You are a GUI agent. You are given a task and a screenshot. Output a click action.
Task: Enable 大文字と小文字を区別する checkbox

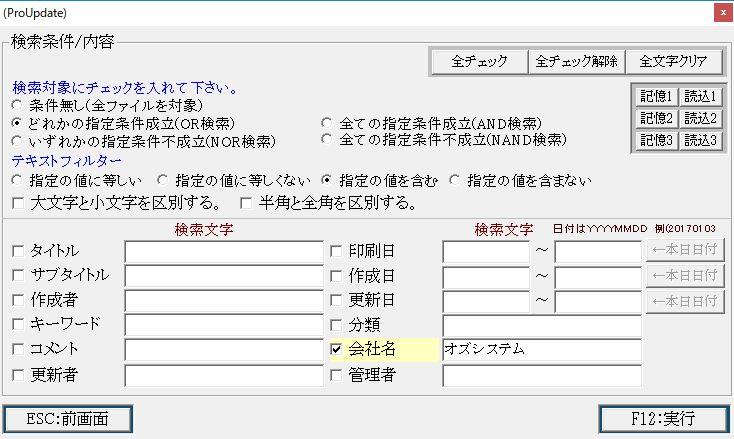click(18, 203)
